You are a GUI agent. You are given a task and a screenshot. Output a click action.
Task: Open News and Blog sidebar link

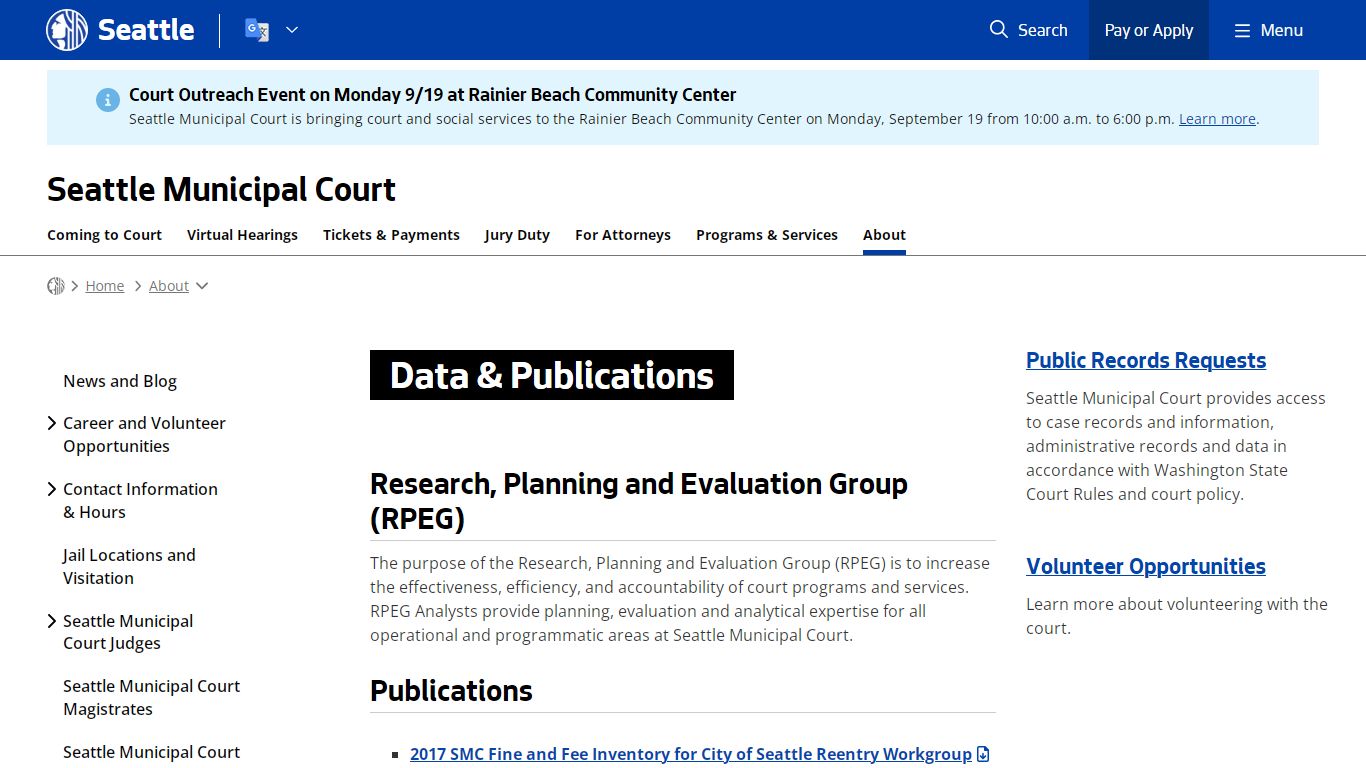coord(120,381)
